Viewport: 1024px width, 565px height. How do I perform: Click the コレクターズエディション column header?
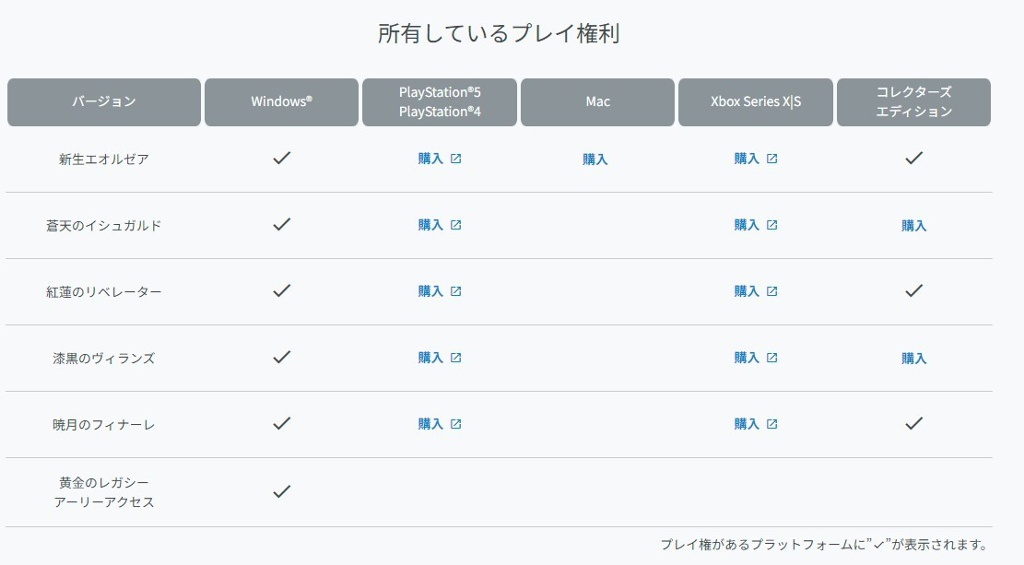coord(914,102)
